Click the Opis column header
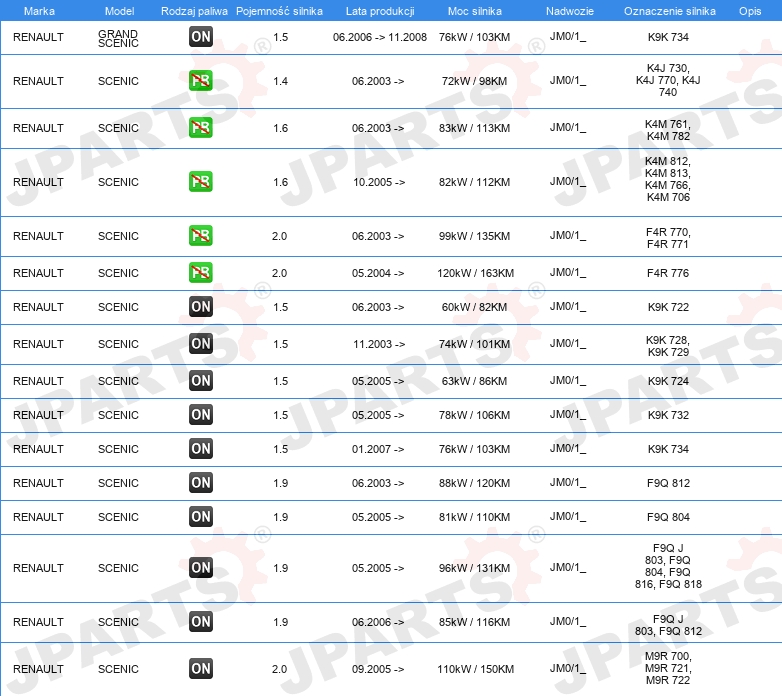Image resolution: width=782 pixels, height=696 pixels. (x=750, y=11)
